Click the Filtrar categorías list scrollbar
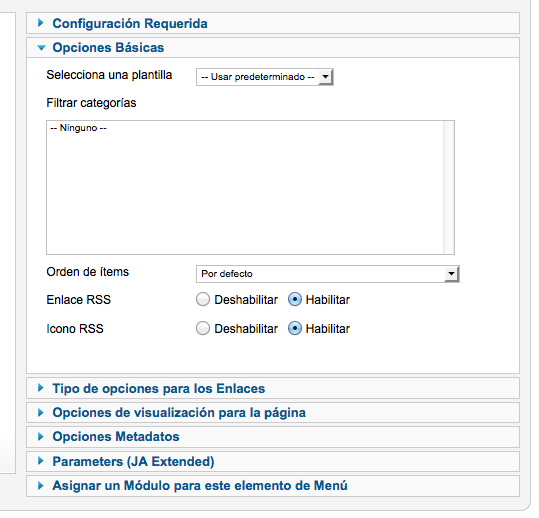 tap(448, 187)
